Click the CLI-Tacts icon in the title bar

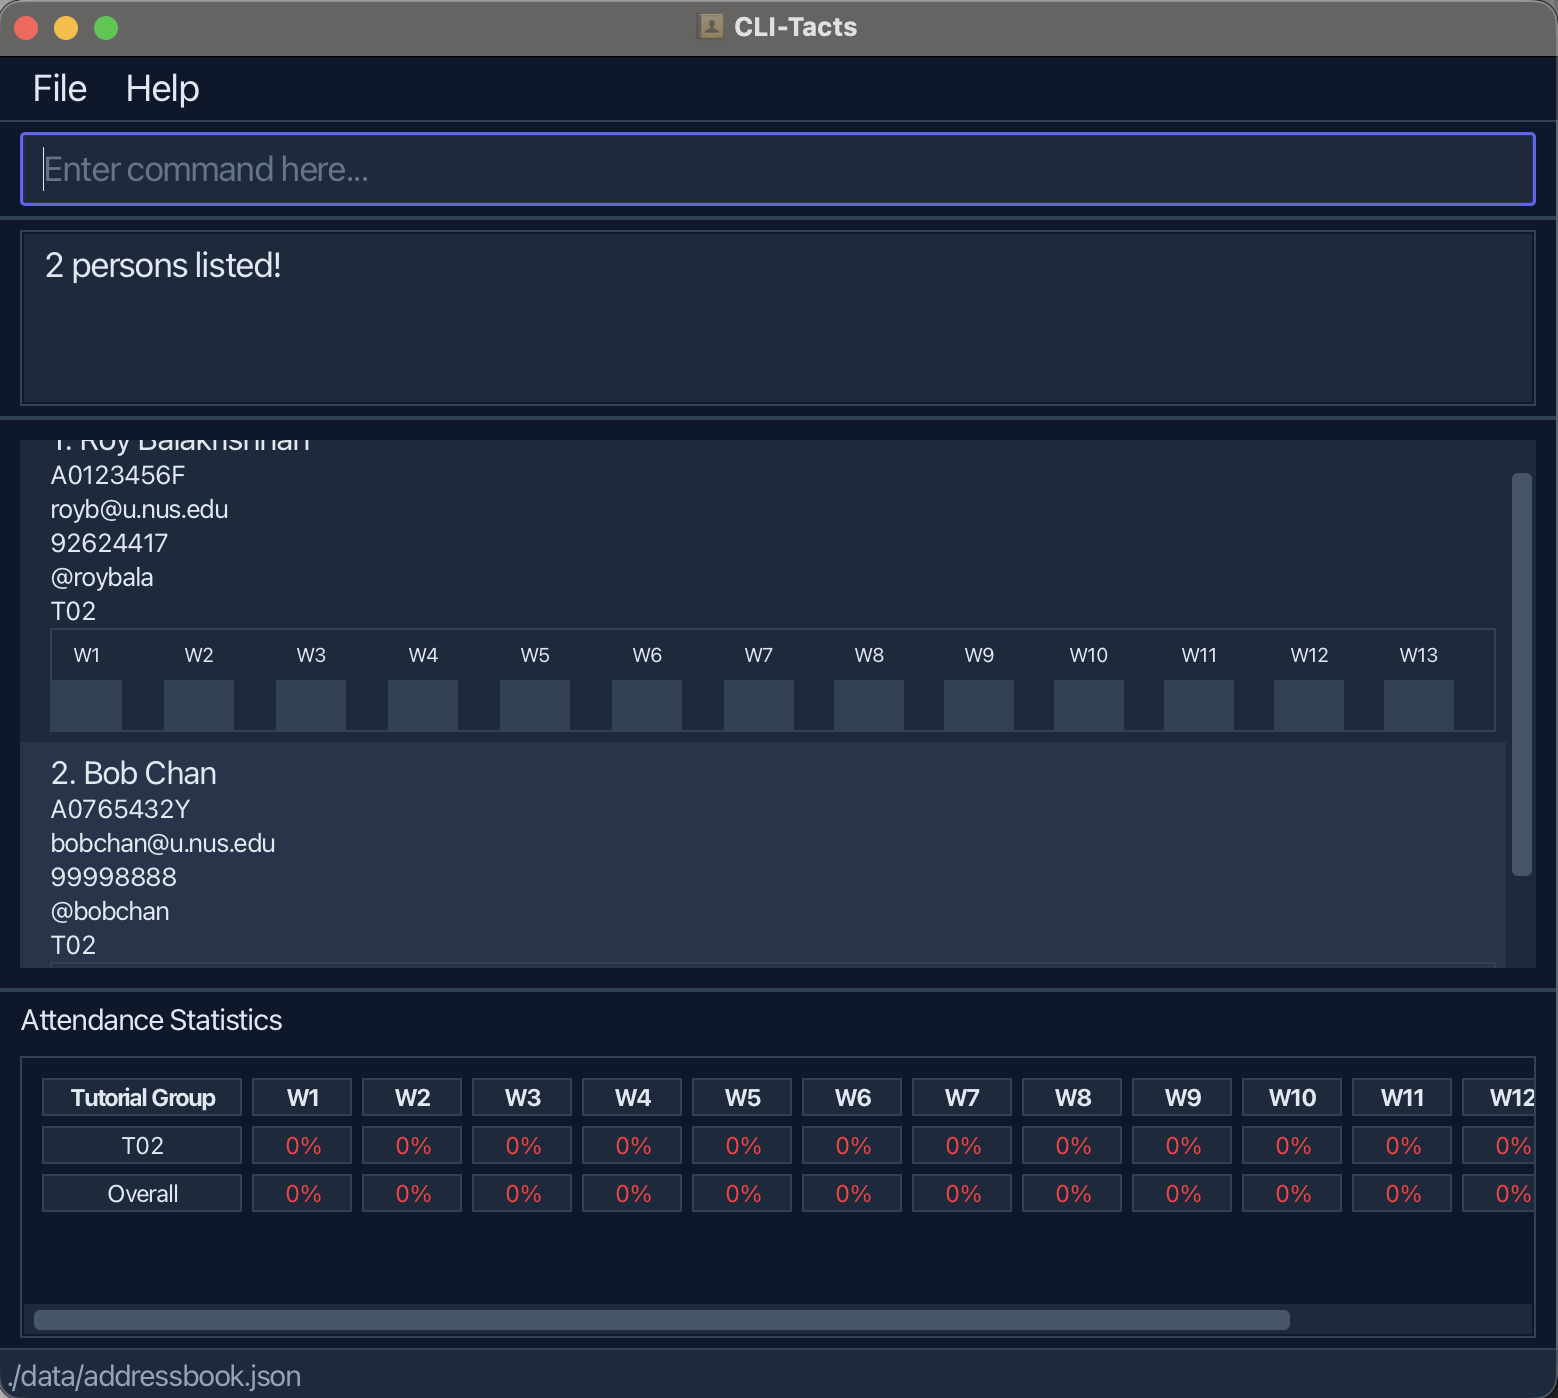click(x=710, y=26)
